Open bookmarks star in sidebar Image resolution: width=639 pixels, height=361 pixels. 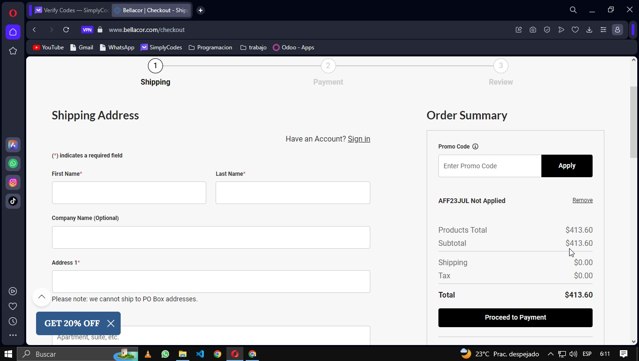[13, 51]
